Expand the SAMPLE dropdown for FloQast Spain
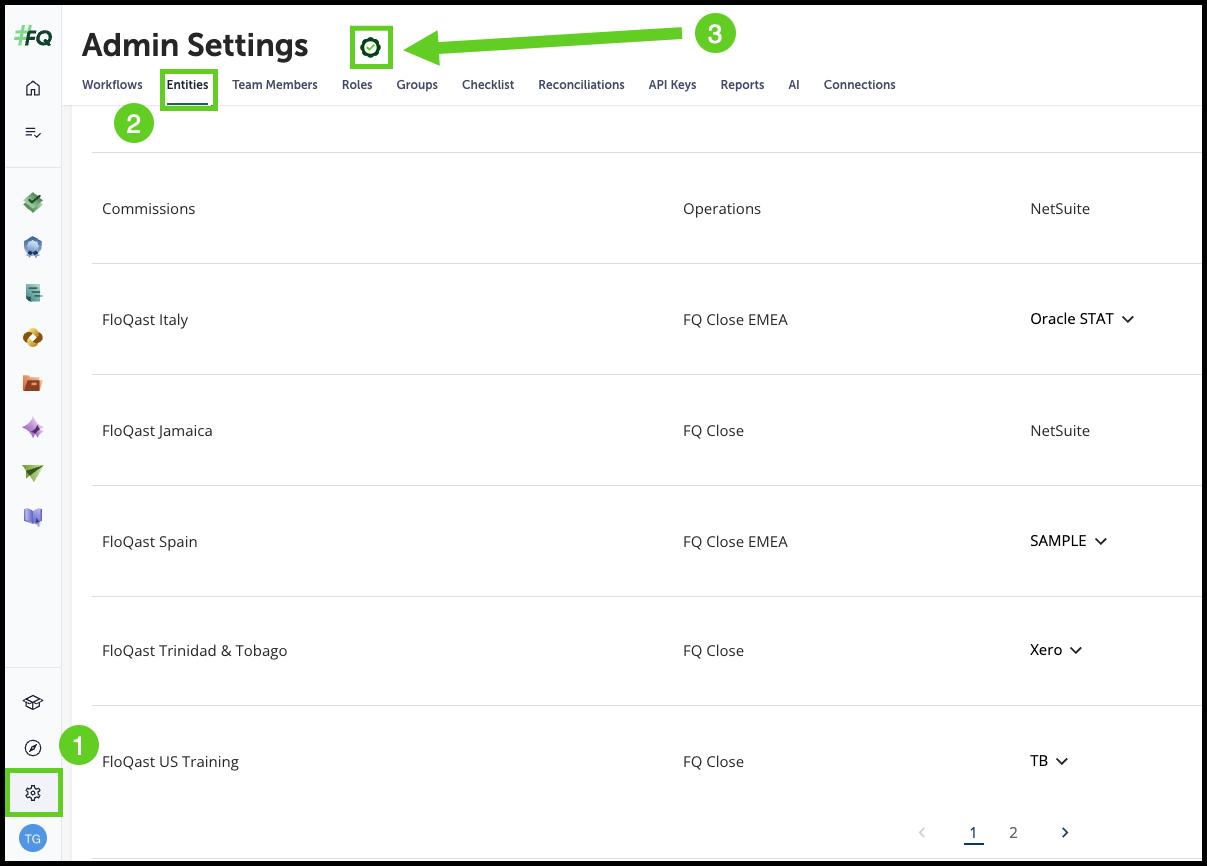The height and width of the screenshot is (866, 1207). pos(1068,541)
